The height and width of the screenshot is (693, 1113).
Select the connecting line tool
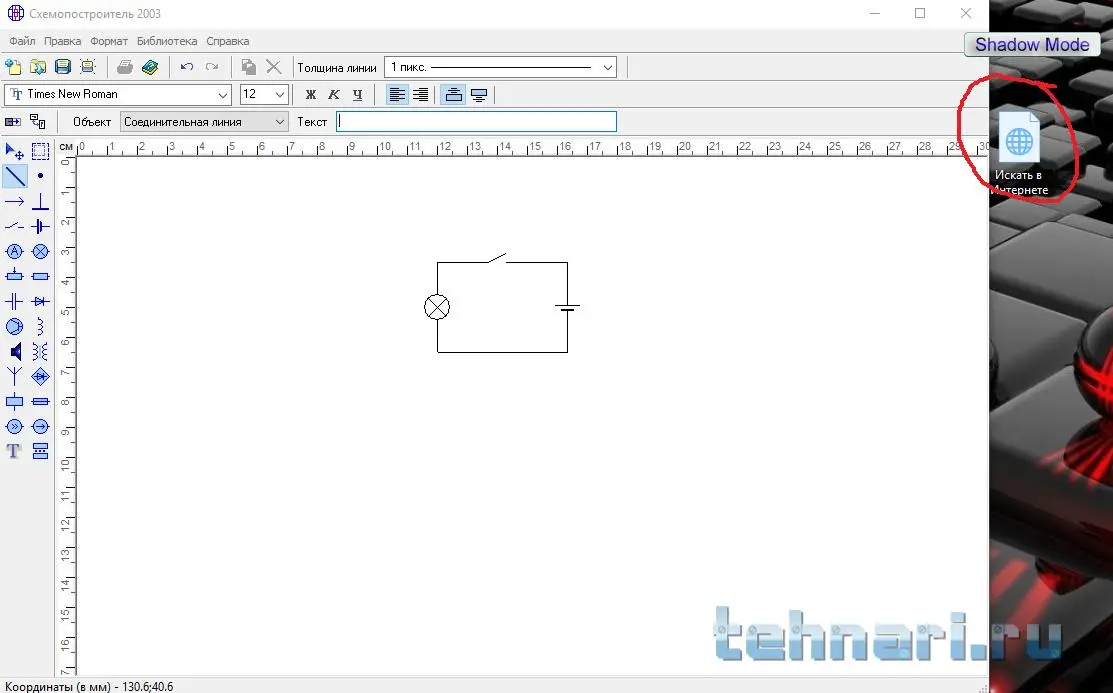click(x=14, y=176)
